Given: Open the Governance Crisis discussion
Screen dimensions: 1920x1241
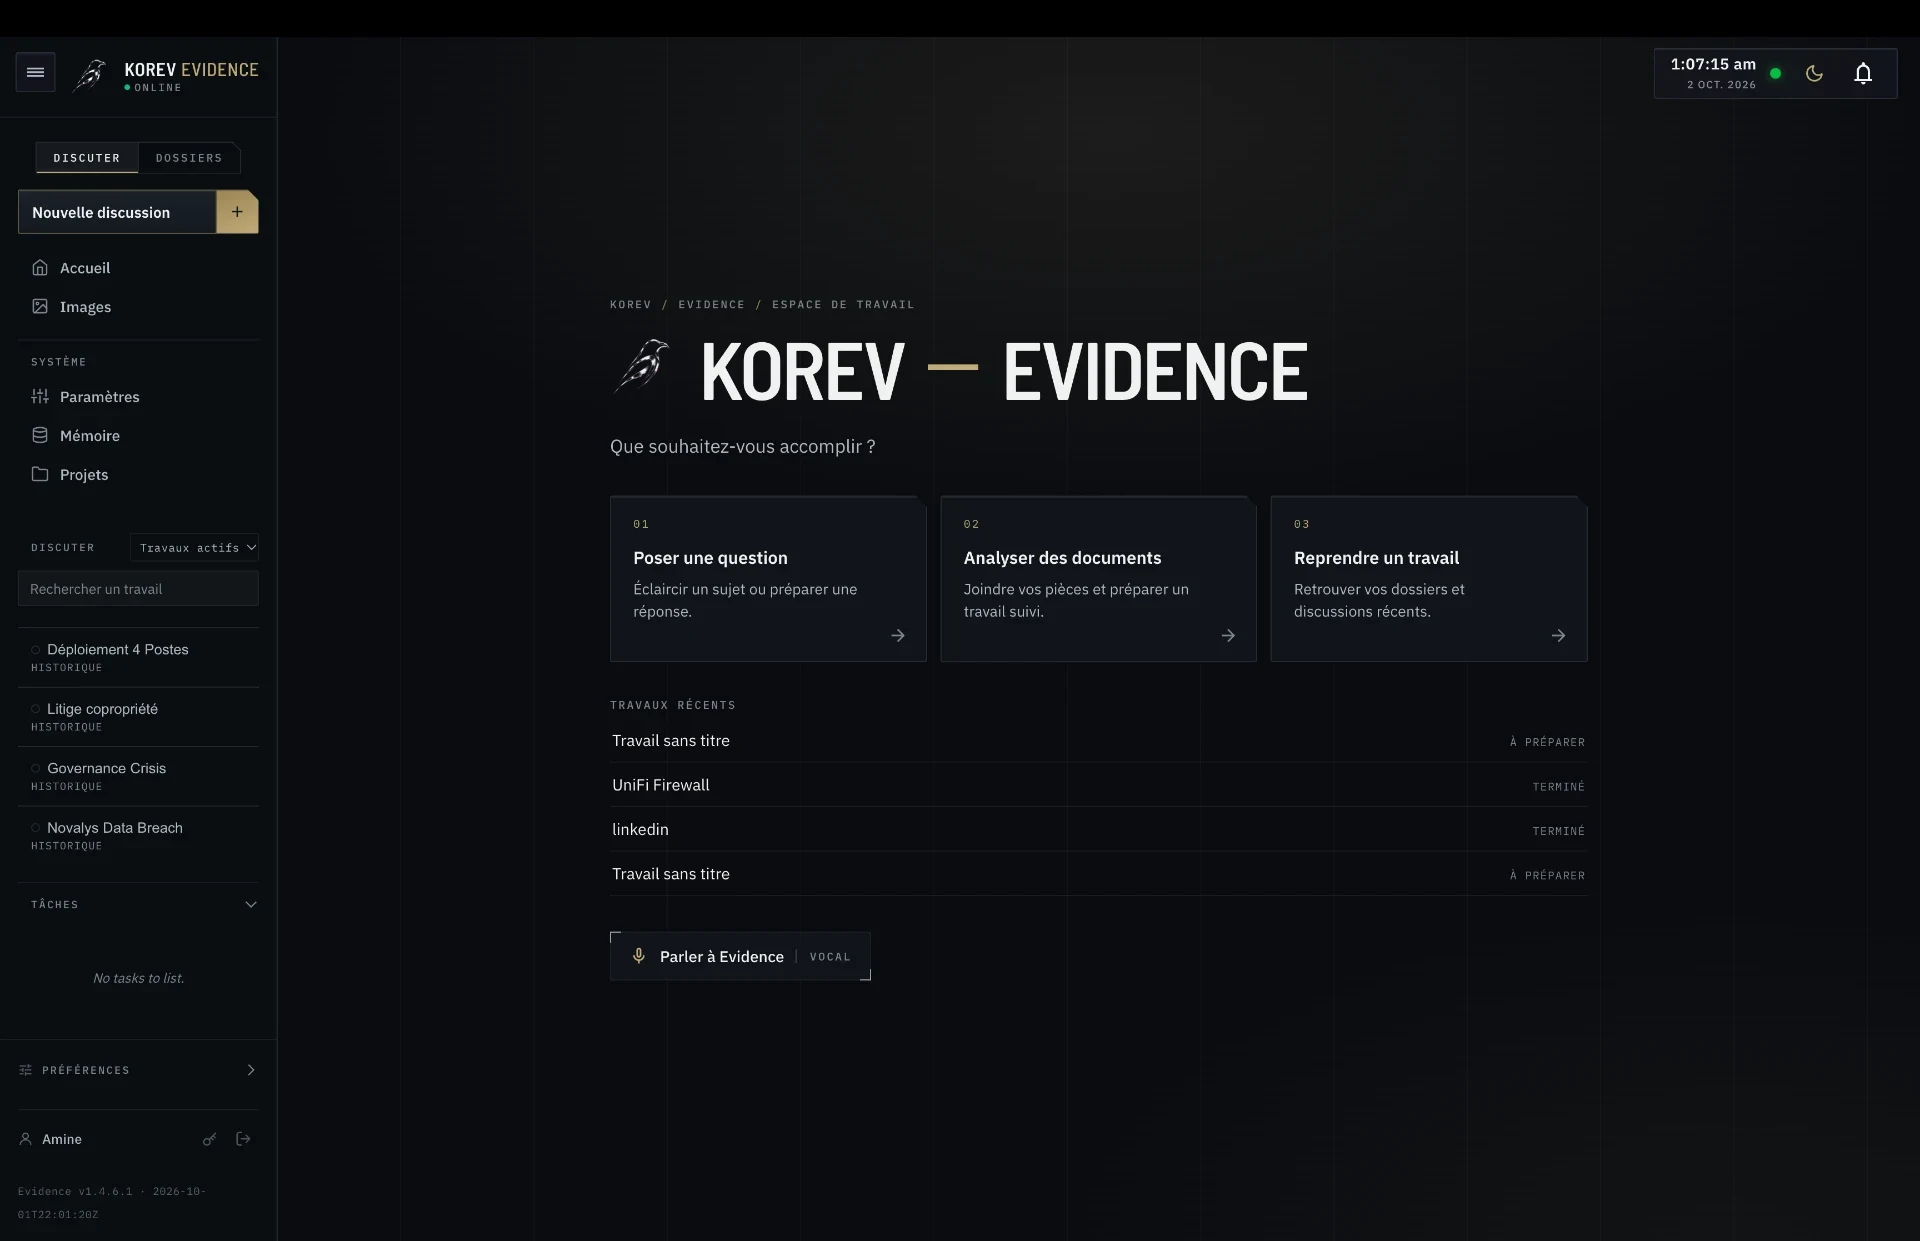Looking at the screenshot, I should 138,776.
